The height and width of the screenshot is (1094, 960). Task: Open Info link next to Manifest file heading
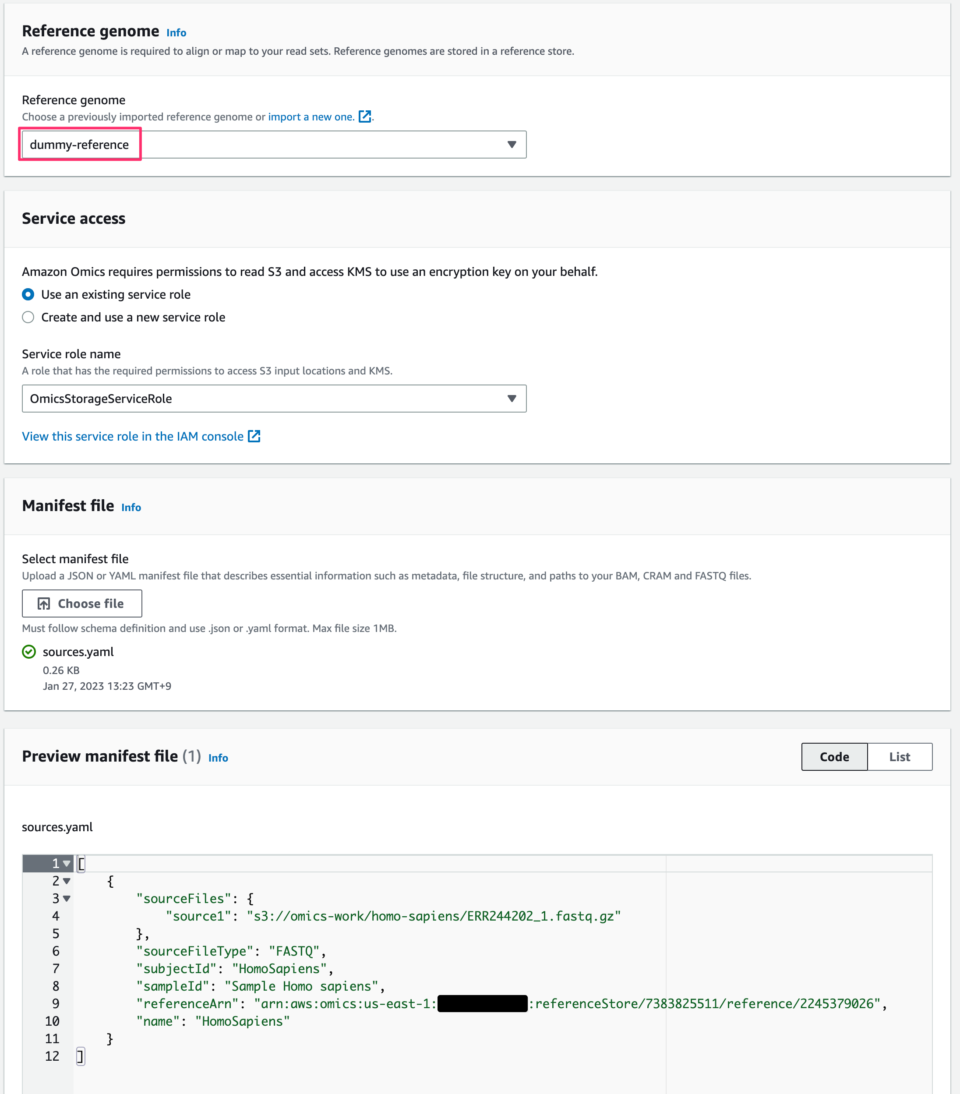(x=131, y=507)
